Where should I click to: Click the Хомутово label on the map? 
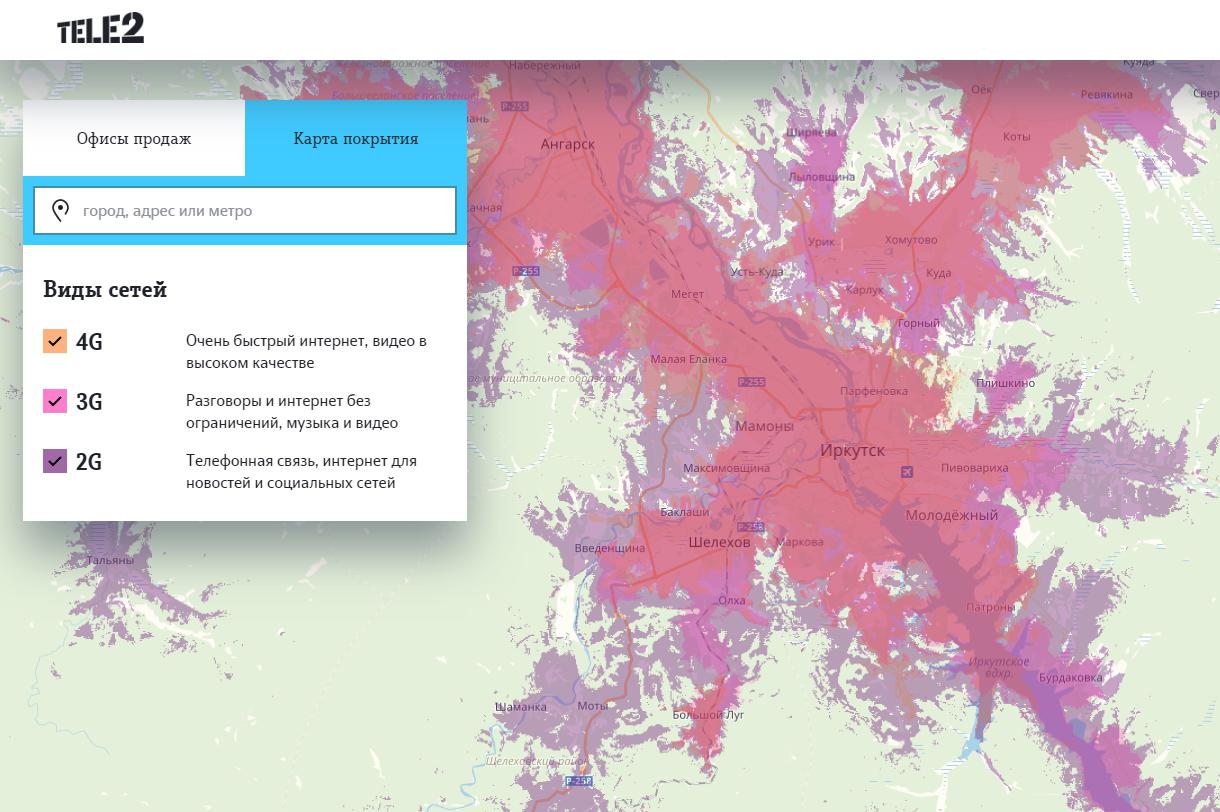point(911,240)
